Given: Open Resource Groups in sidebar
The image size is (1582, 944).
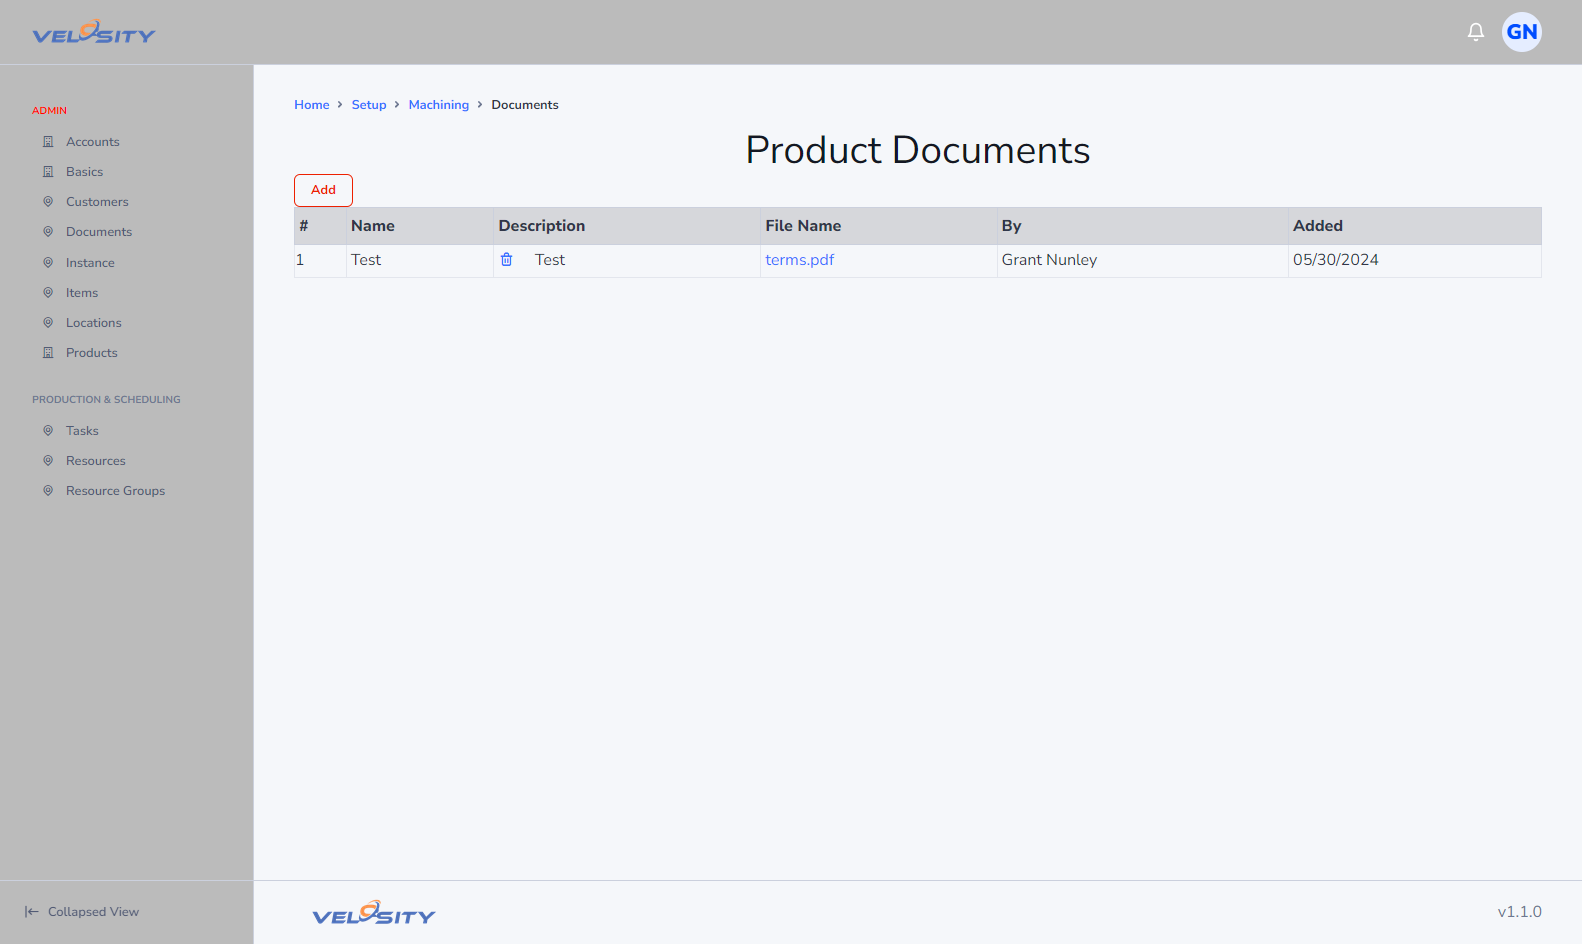Looking at the screenshot, I should click(115, 491).
